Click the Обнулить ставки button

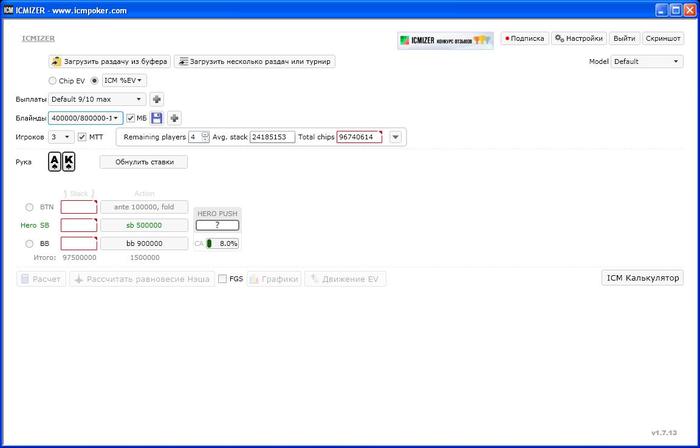tap(144, 162)
